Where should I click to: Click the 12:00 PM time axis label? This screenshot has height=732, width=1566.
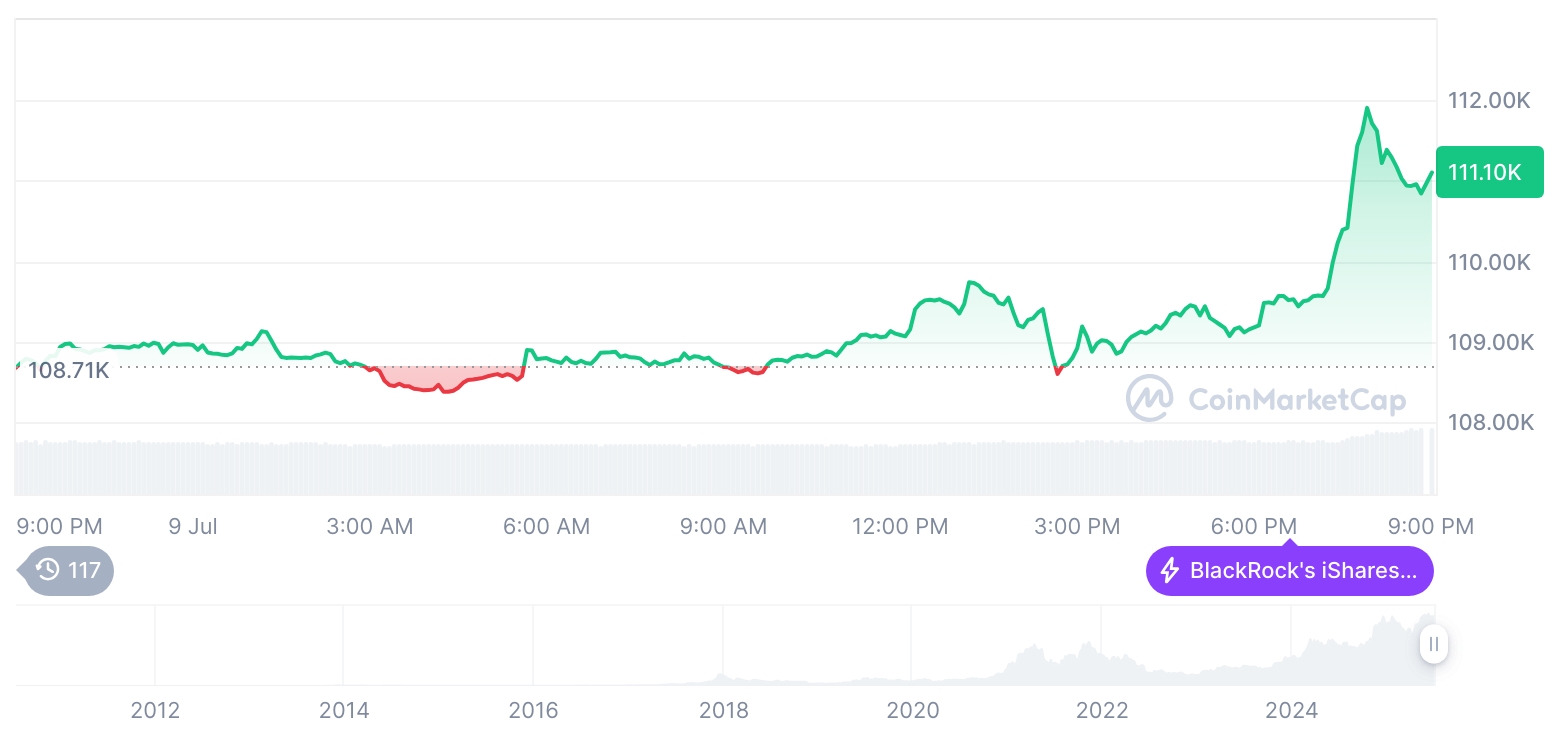901,526
